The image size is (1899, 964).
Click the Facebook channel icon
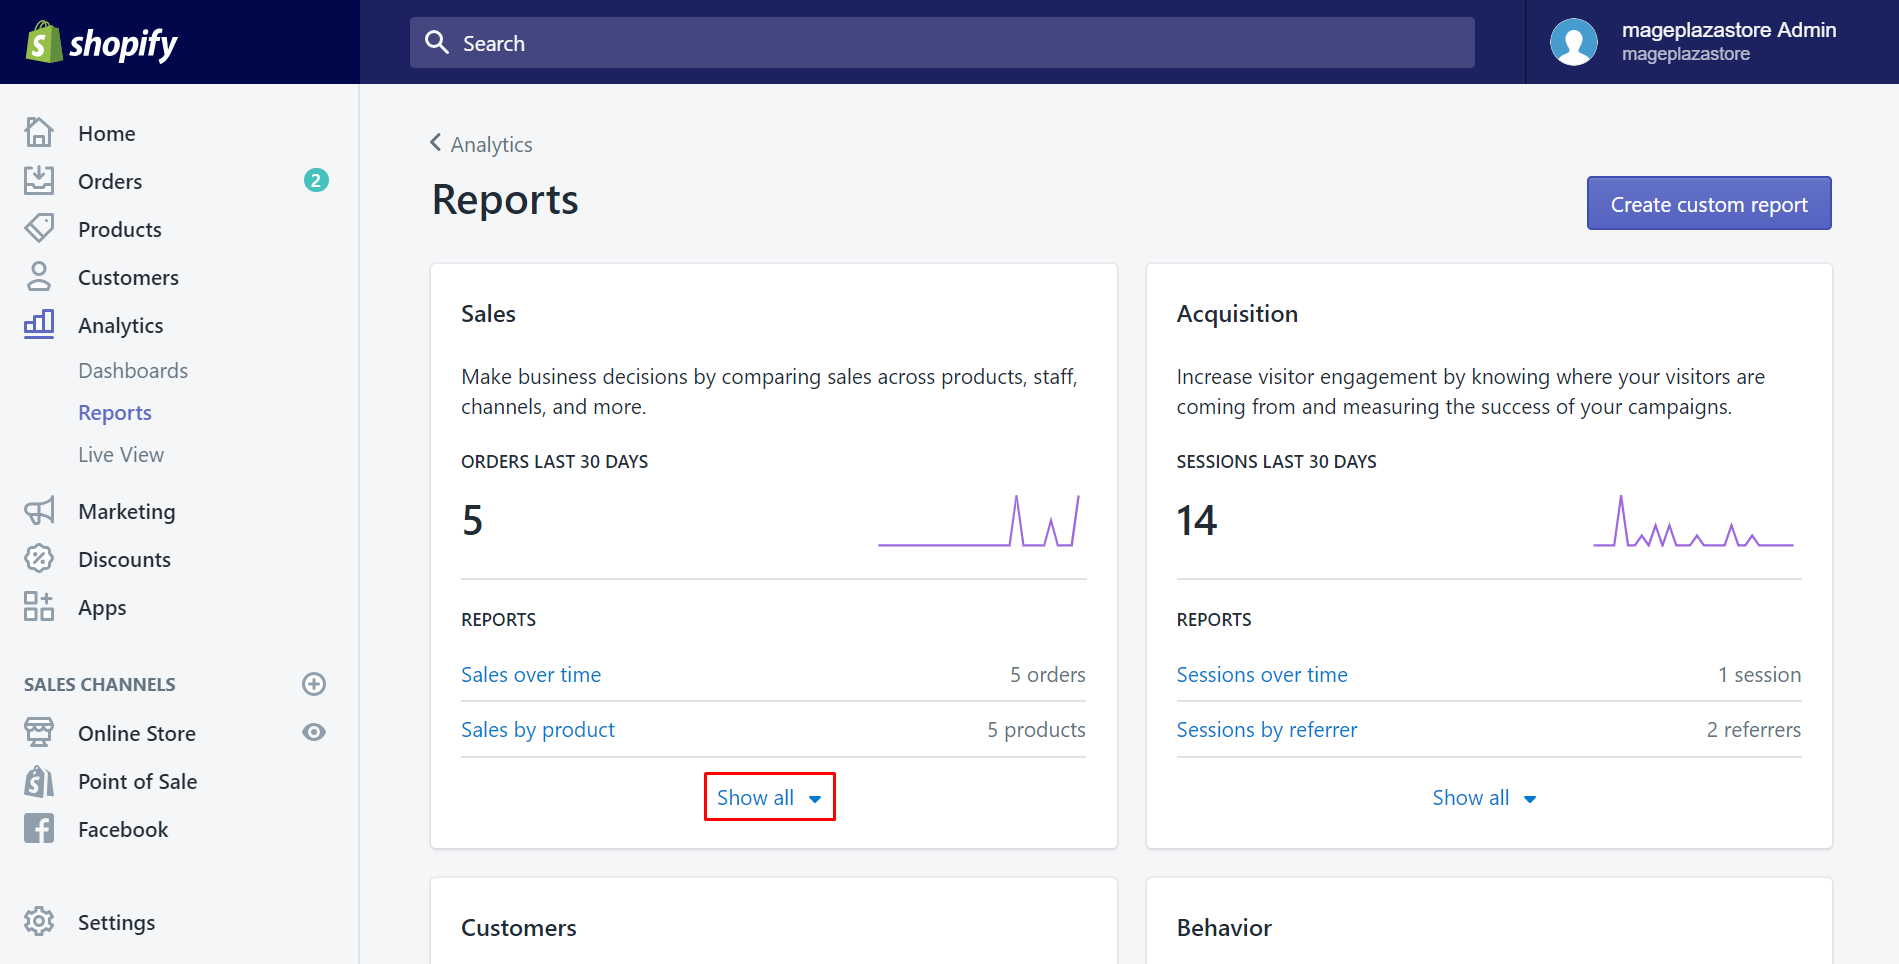[39, 828]
